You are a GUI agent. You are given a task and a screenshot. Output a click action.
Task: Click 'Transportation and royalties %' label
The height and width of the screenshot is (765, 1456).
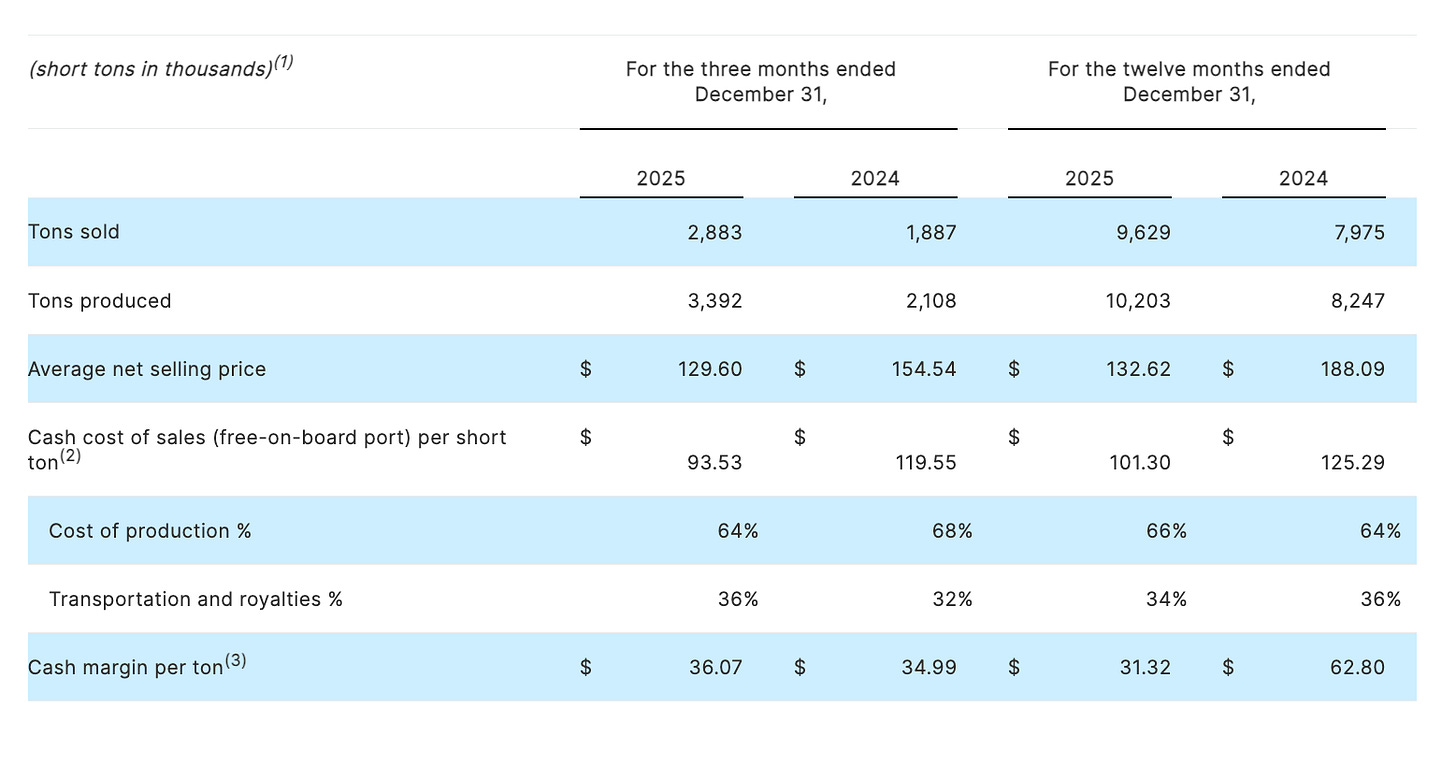pos(196,599)
